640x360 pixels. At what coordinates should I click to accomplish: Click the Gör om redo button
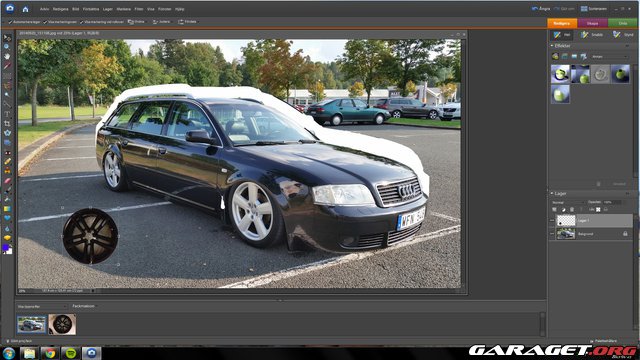[564, 9]
